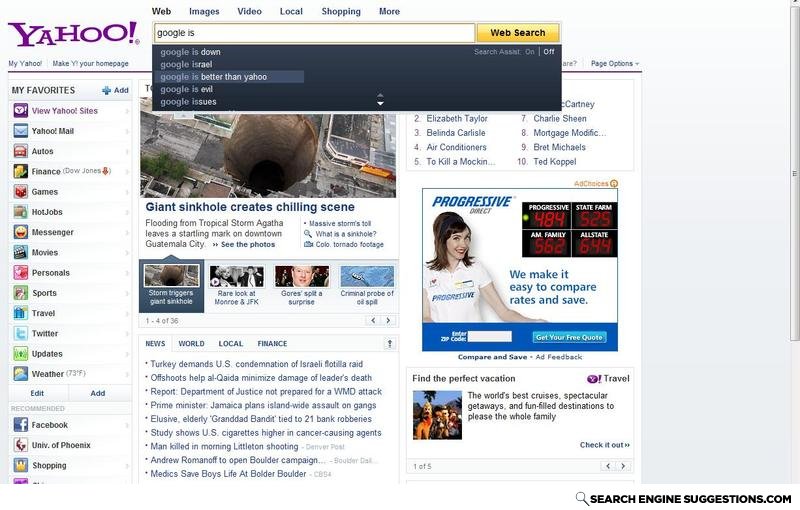Click the See the photos link
This screenshot has height=510, width=800.
point(248,245)
